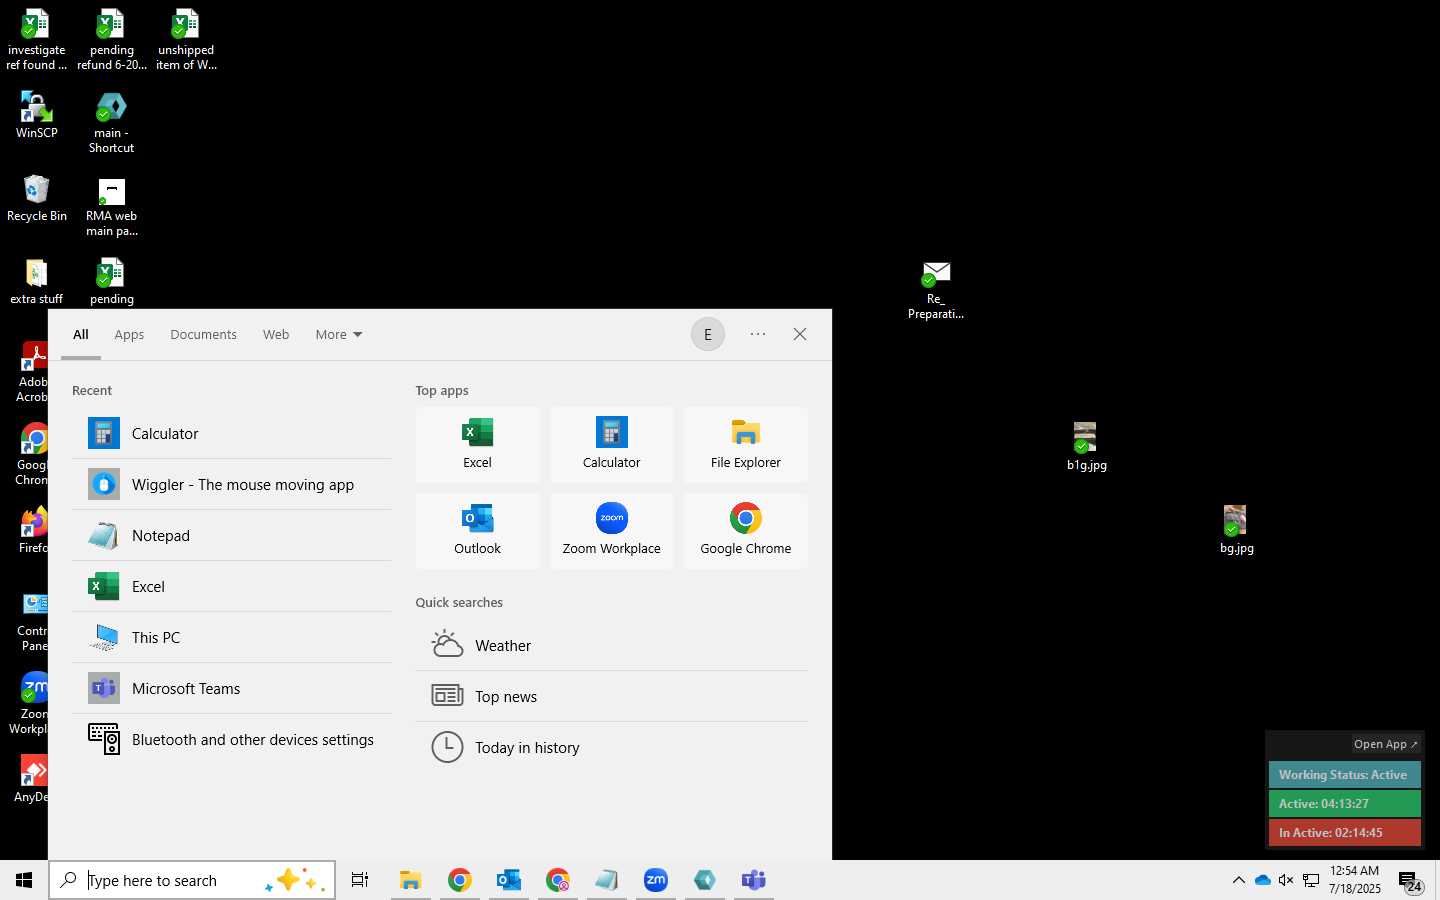1440x900 pixels.
Task: Select the b1g.jpg desktop file
Action: point(1086,446)
